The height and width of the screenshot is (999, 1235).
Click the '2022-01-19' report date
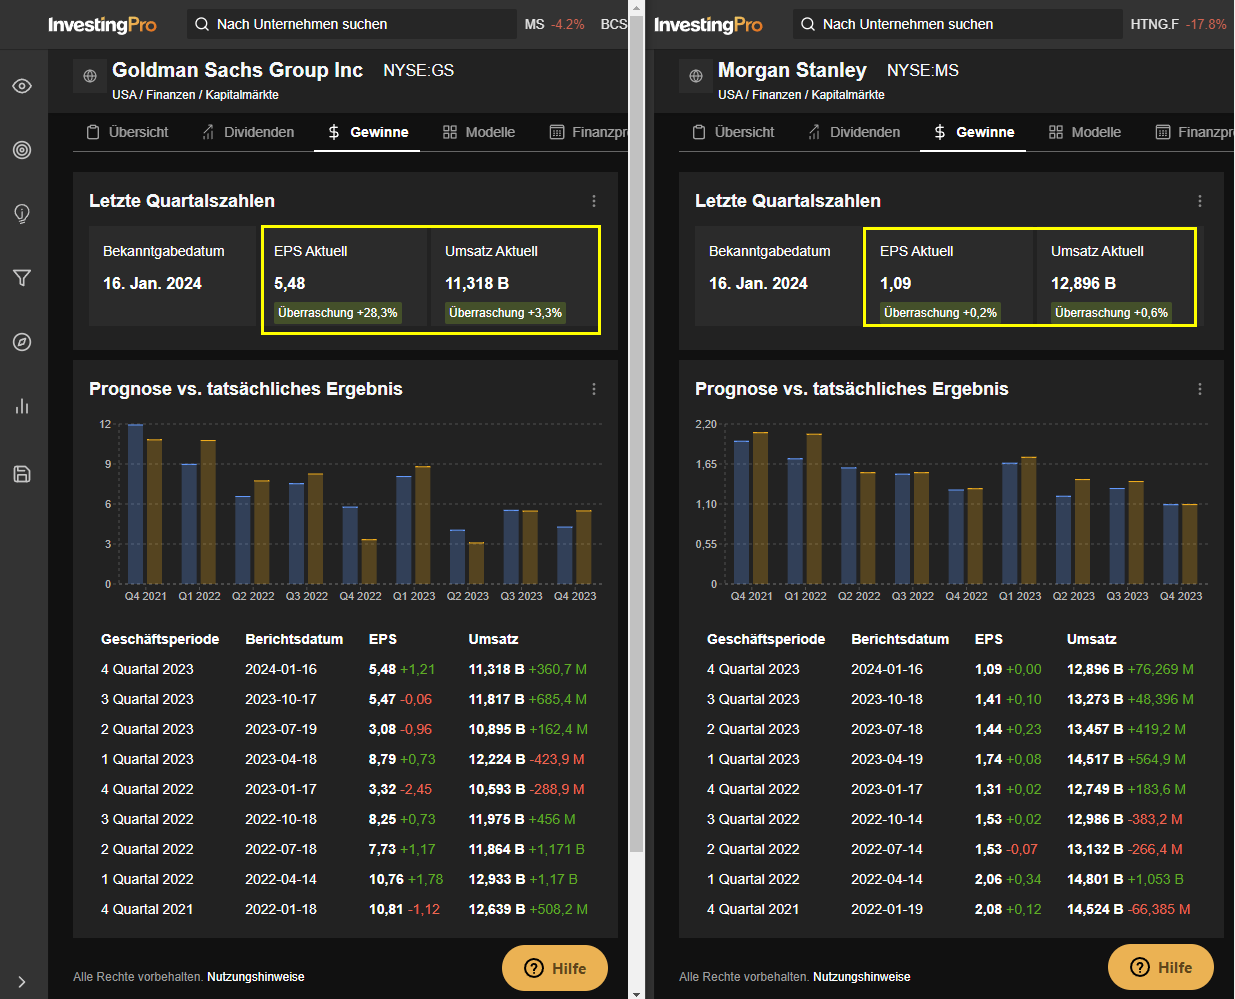coord(887,909)
